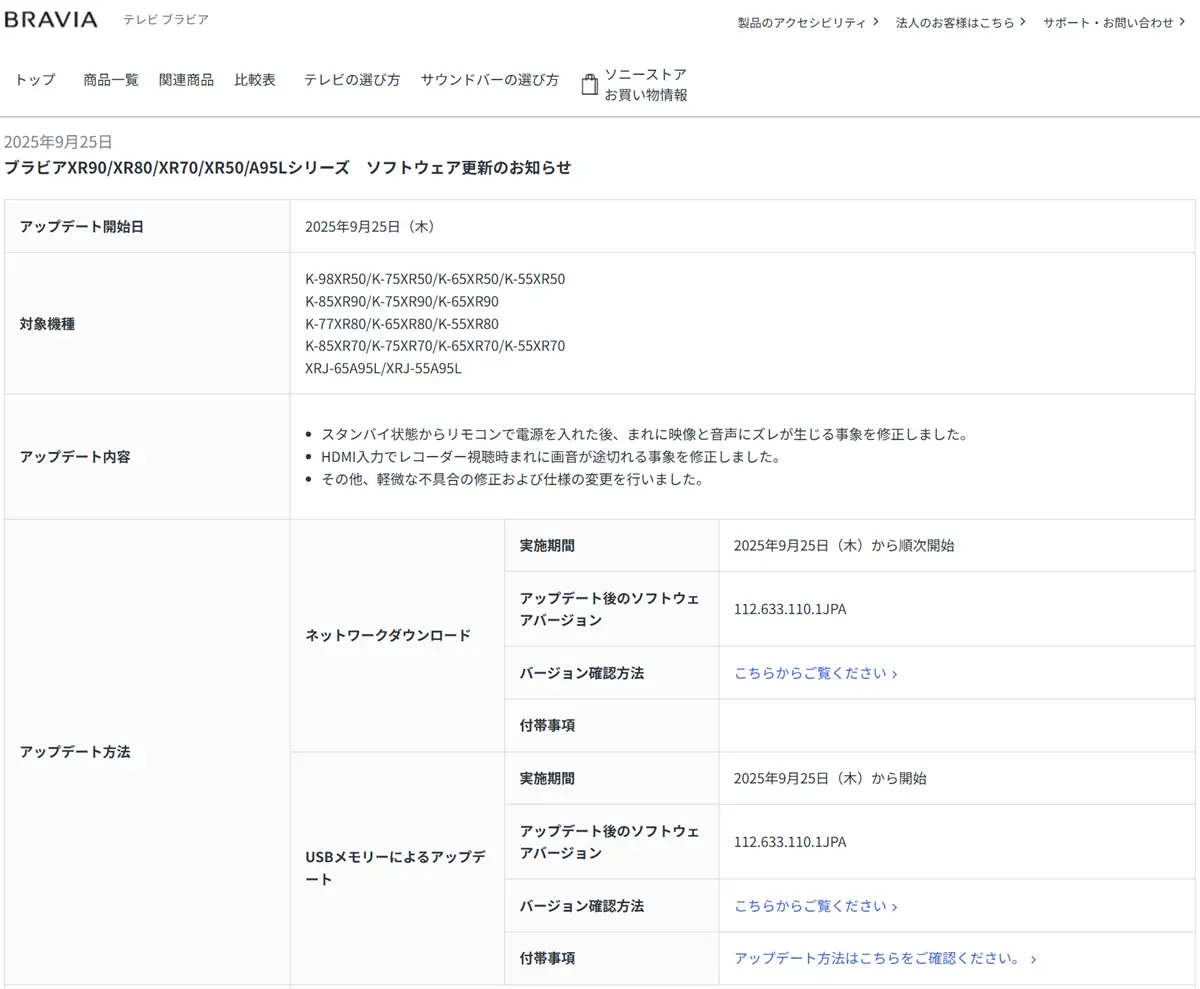1200x989 pixels.
Task: Open アップデート方法はこちらをご確認ください link
Action: click(x=885, y=958)
